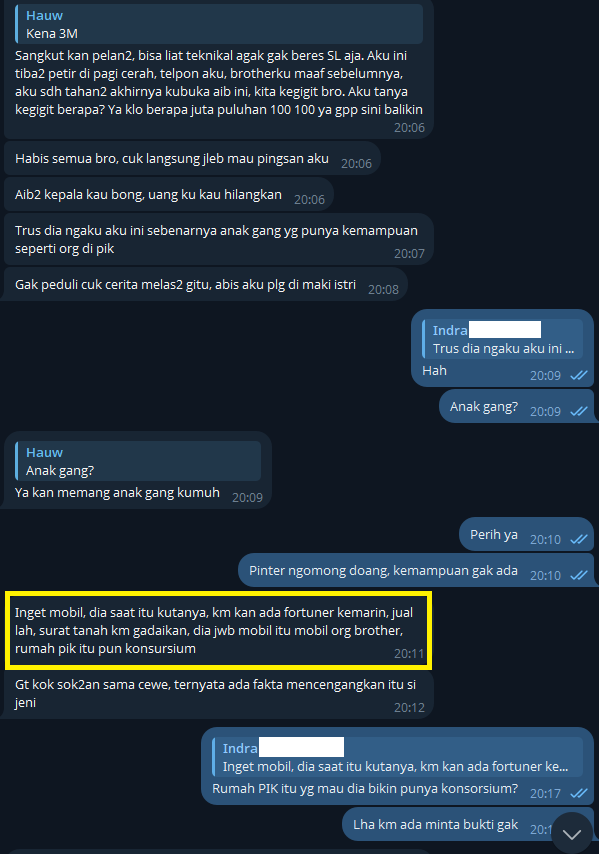Image resolution: width=599 pixels, height=854 pixels.
Task: Click the highlighted message about fortuner
Action: coord(218,630)
